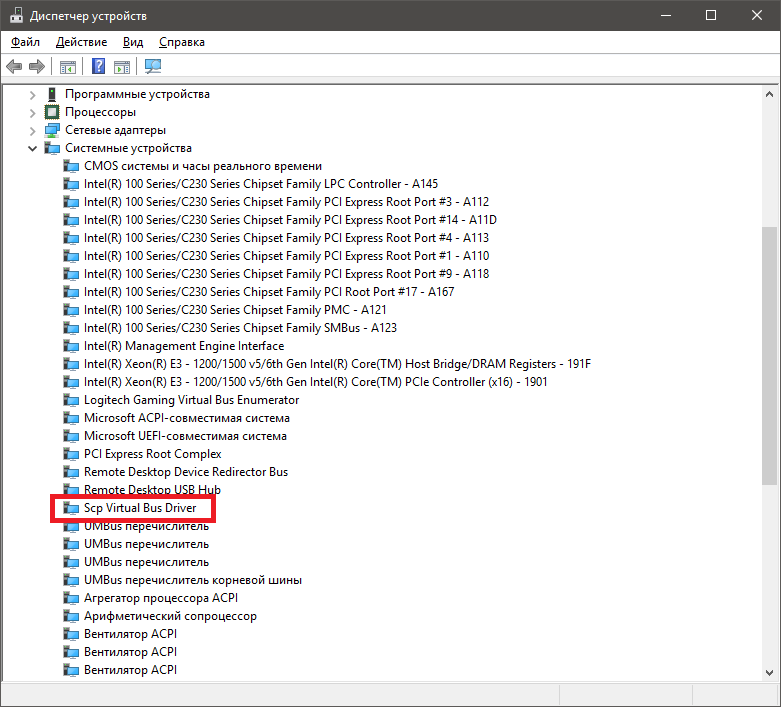This screenshot has width=781, height=708.
Task: Select PCI Express Root Port #4 - A113
Action: pyautogui.click(x=286, y=238)
